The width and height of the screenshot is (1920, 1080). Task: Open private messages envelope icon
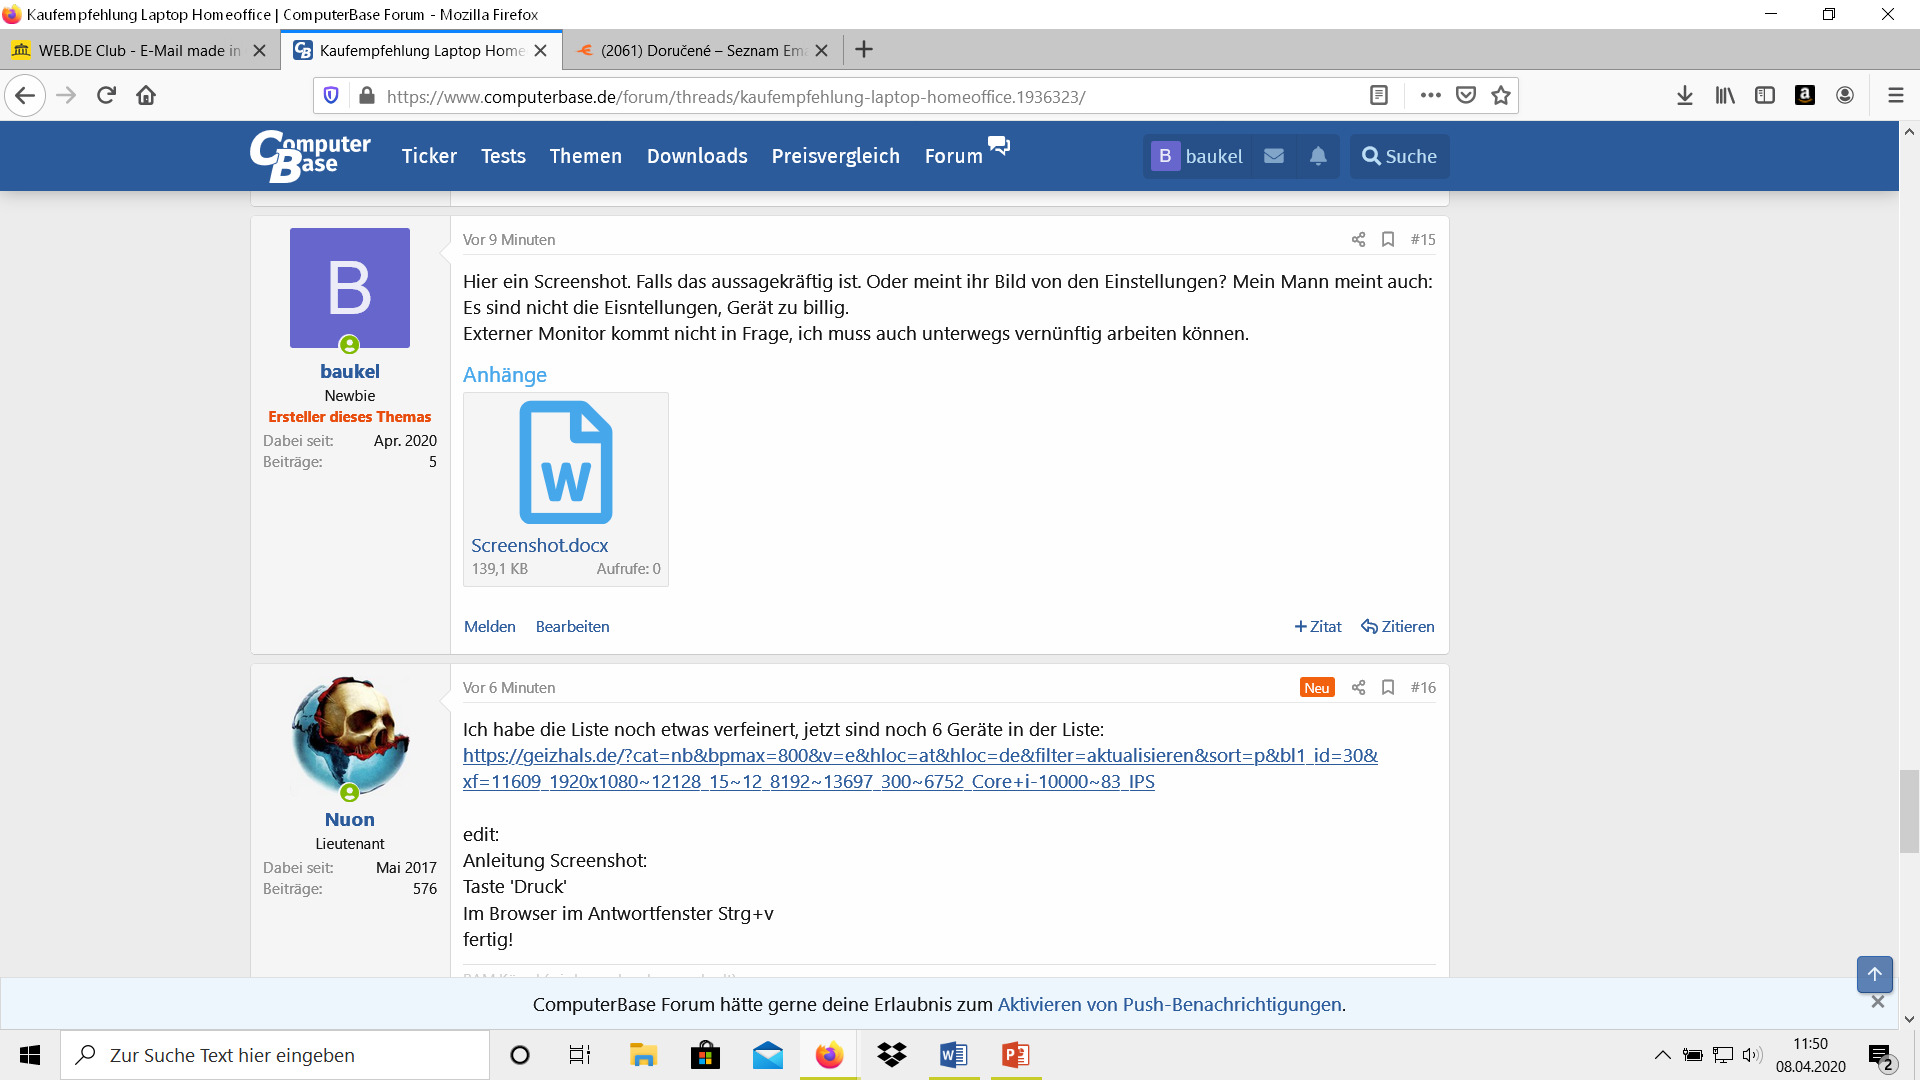(1274, 156)
